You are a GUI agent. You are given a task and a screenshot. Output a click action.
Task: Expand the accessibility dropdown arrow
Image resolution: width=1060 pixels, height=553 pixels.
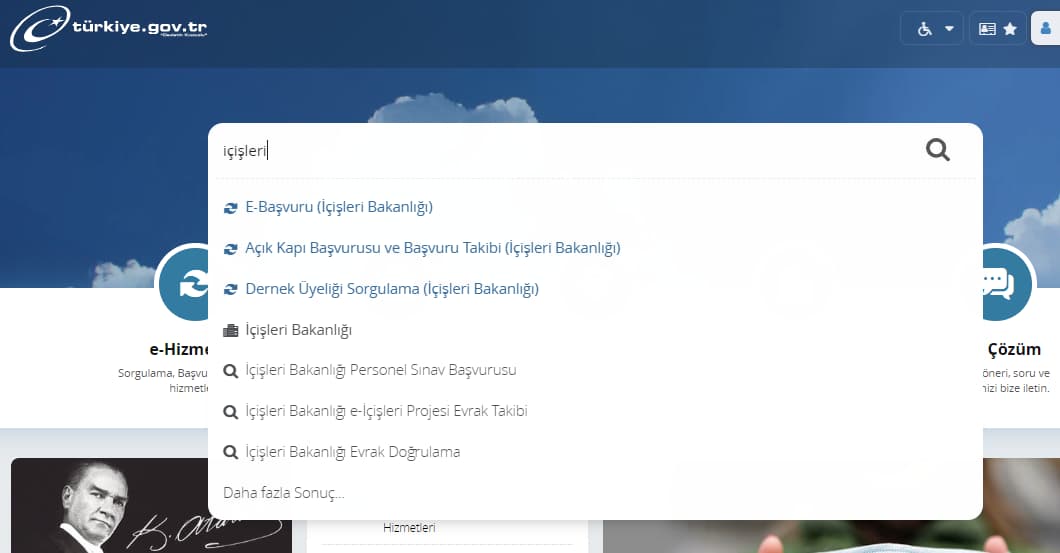(949, 29)
